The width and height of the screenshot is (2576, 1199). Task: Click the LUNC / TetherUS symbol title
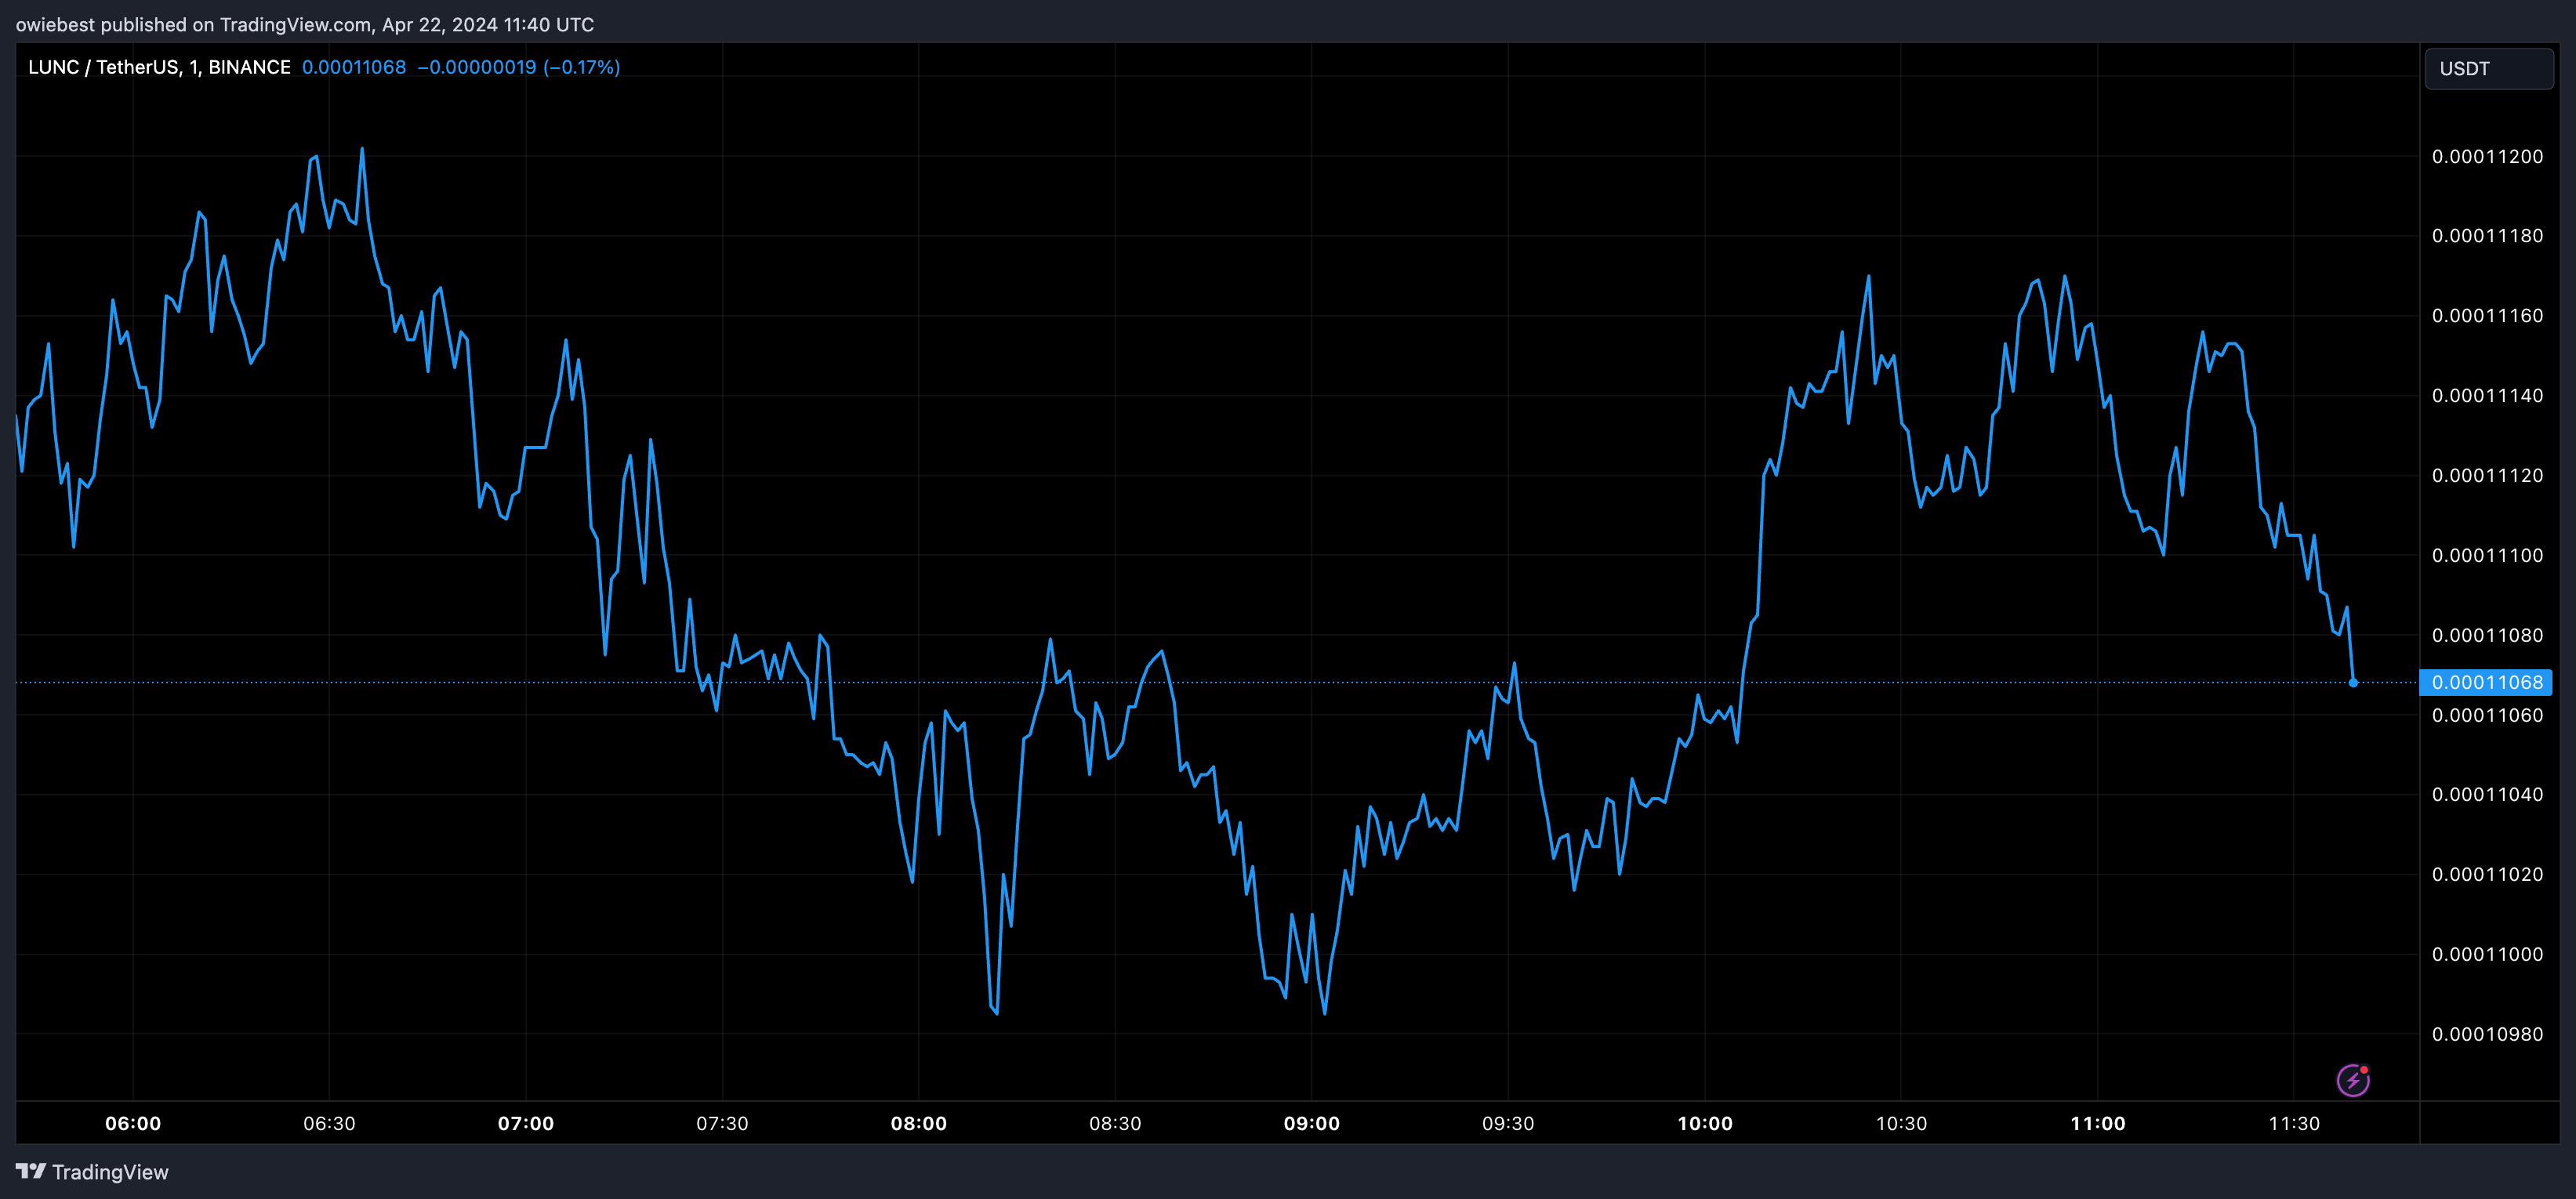click(x=159, y=67)
